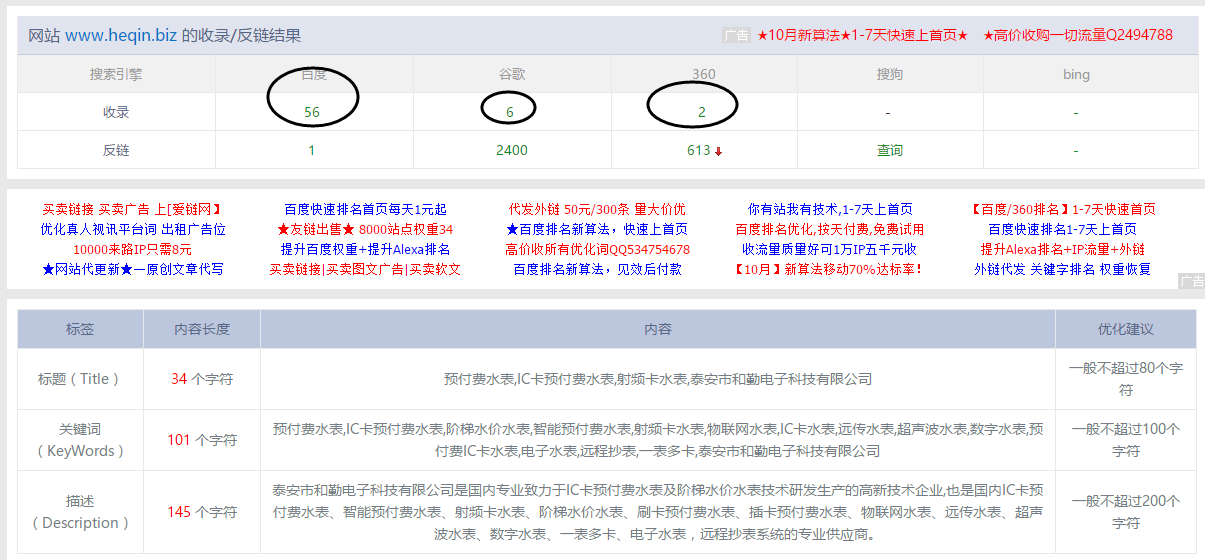
Task: Open ad 代发外链 50元/300条 量大价优
Action: (x=597, y=209)
